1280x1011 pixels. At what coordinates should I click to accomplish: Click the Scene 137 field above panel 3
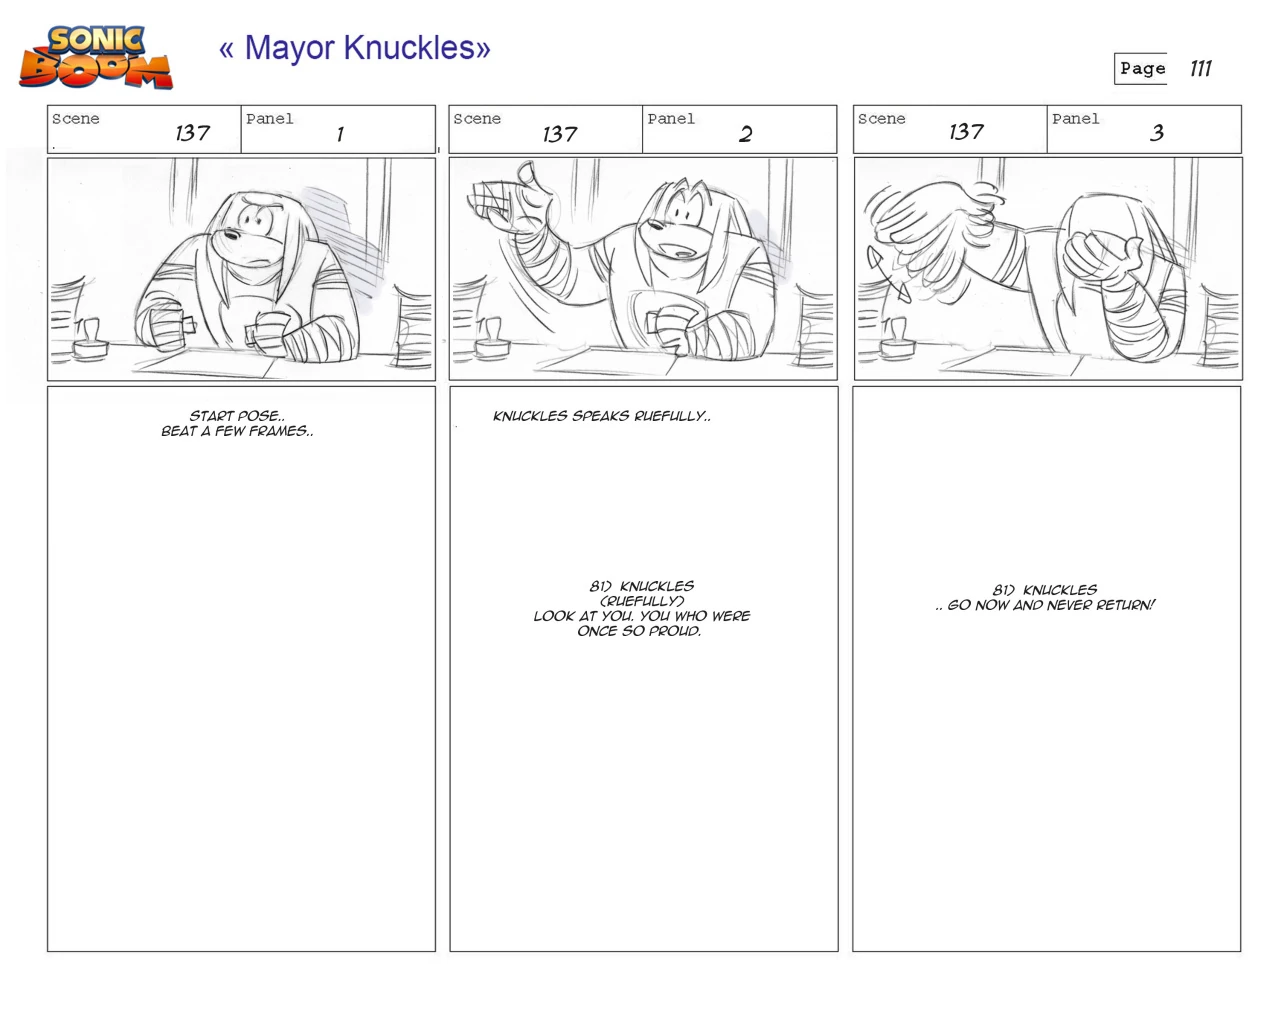coord(950,129)
